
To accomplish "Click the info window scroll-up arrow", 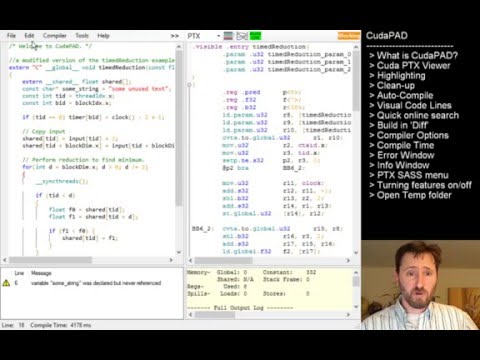I will [356, 273].
